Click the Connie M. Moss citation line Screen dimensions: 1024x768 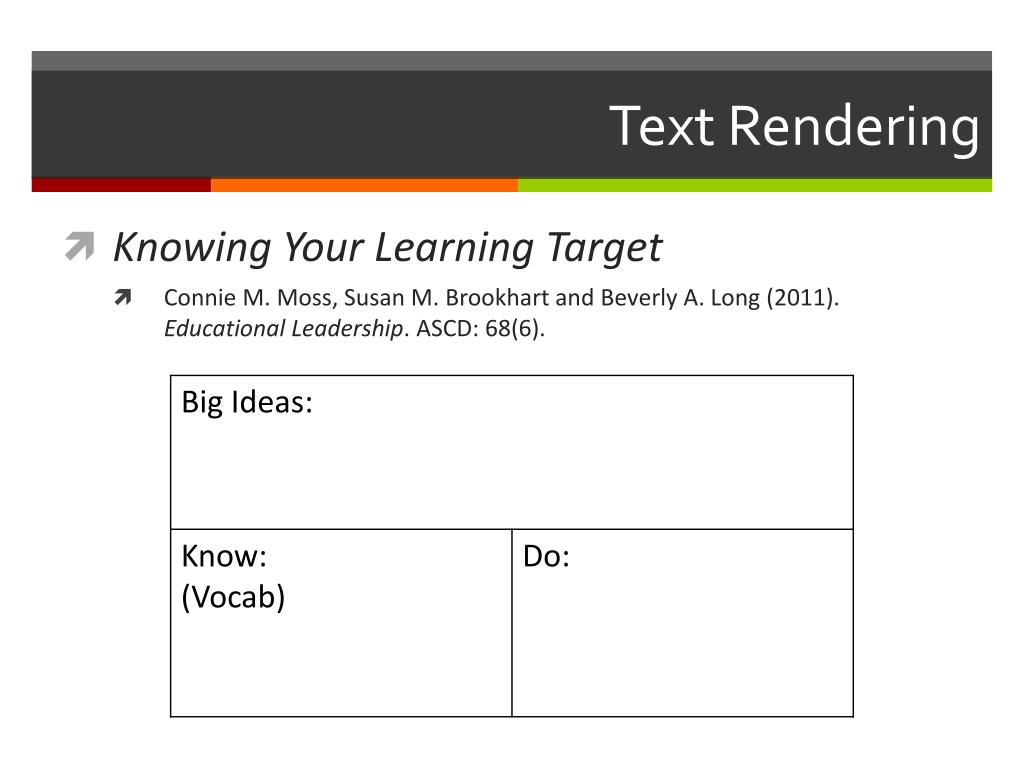click(501, 298)
